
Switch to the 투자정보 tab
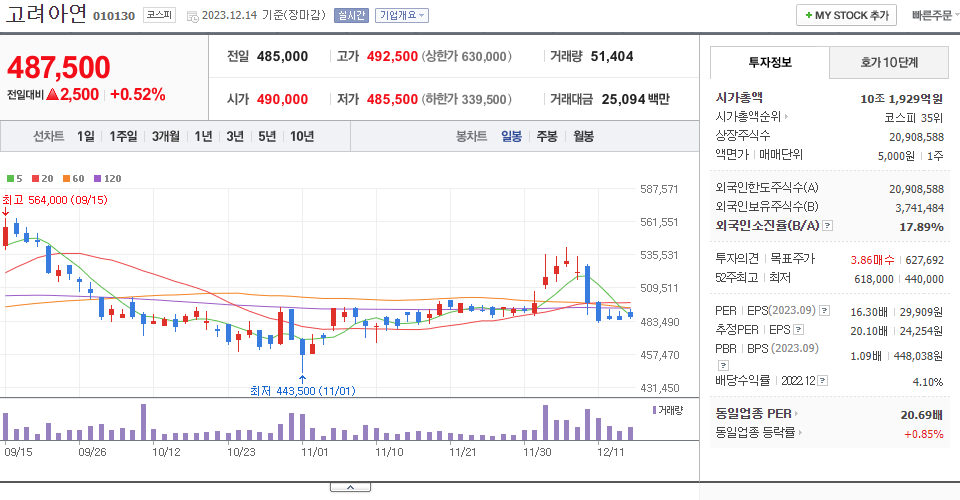pos(770,62)
